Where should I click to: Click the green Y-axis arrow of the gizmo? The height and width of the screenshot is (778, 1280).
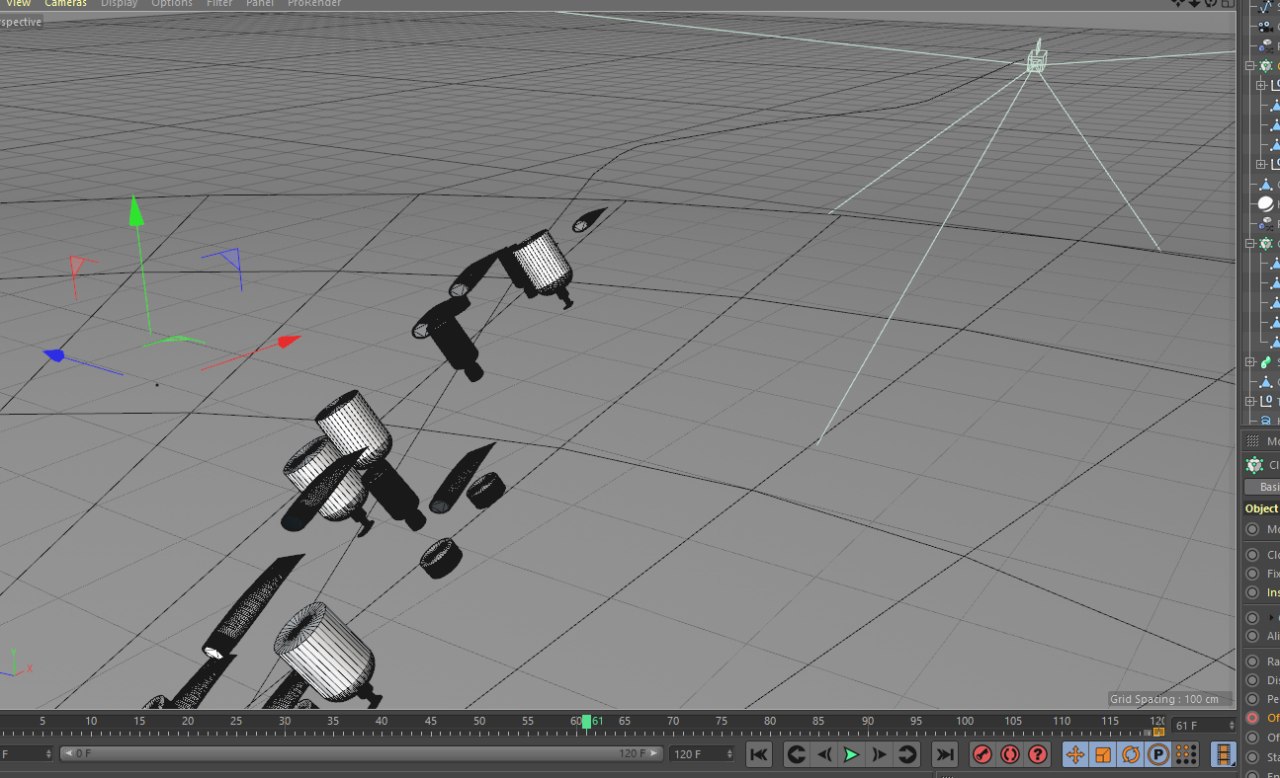[136, 210]
